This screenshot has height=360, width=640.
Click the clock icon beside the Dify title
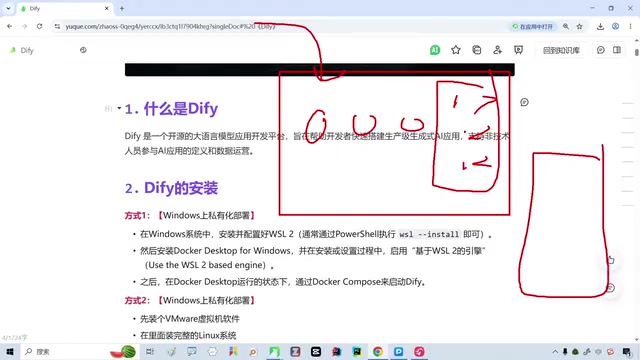(83, 50)
